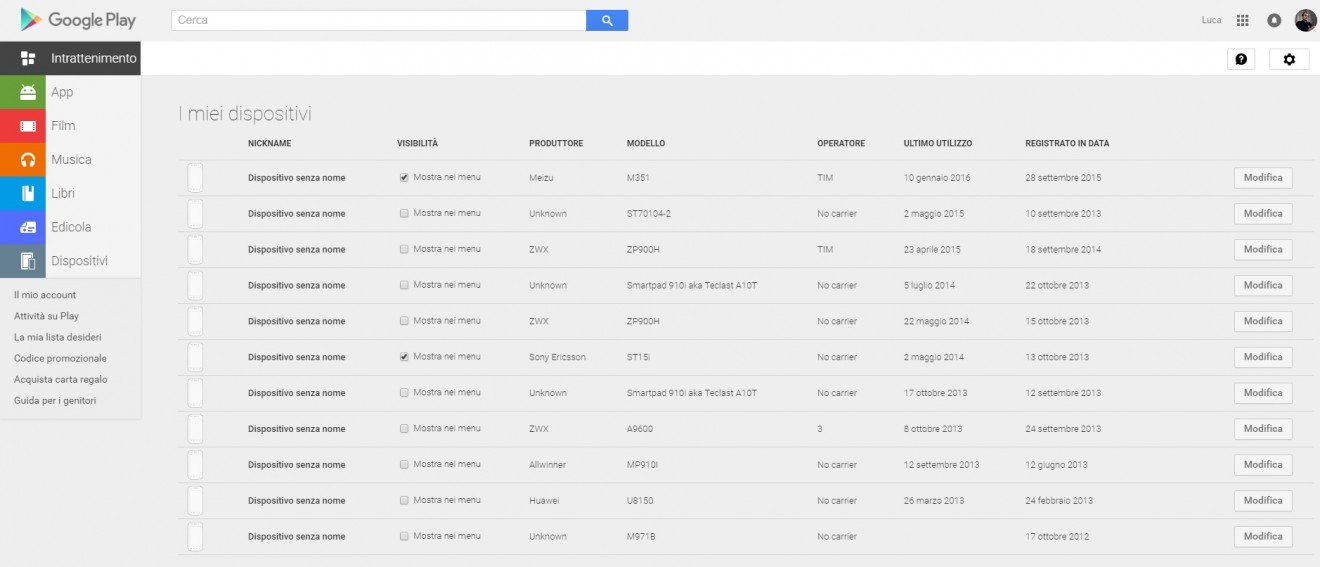Click the Cerca search input field
The height and width of the screenshot is (567, 1320).
378,20
